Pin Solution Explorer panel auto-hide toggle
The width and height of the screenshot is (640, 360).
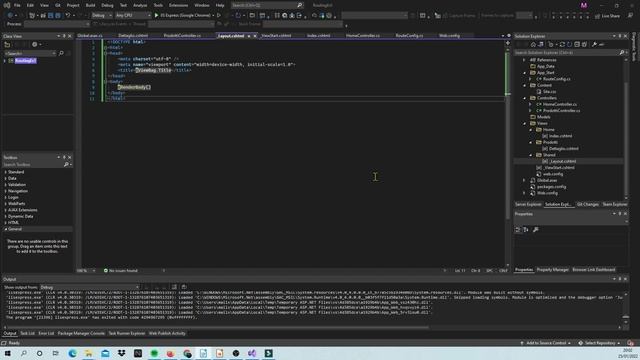tap(620, 36)
